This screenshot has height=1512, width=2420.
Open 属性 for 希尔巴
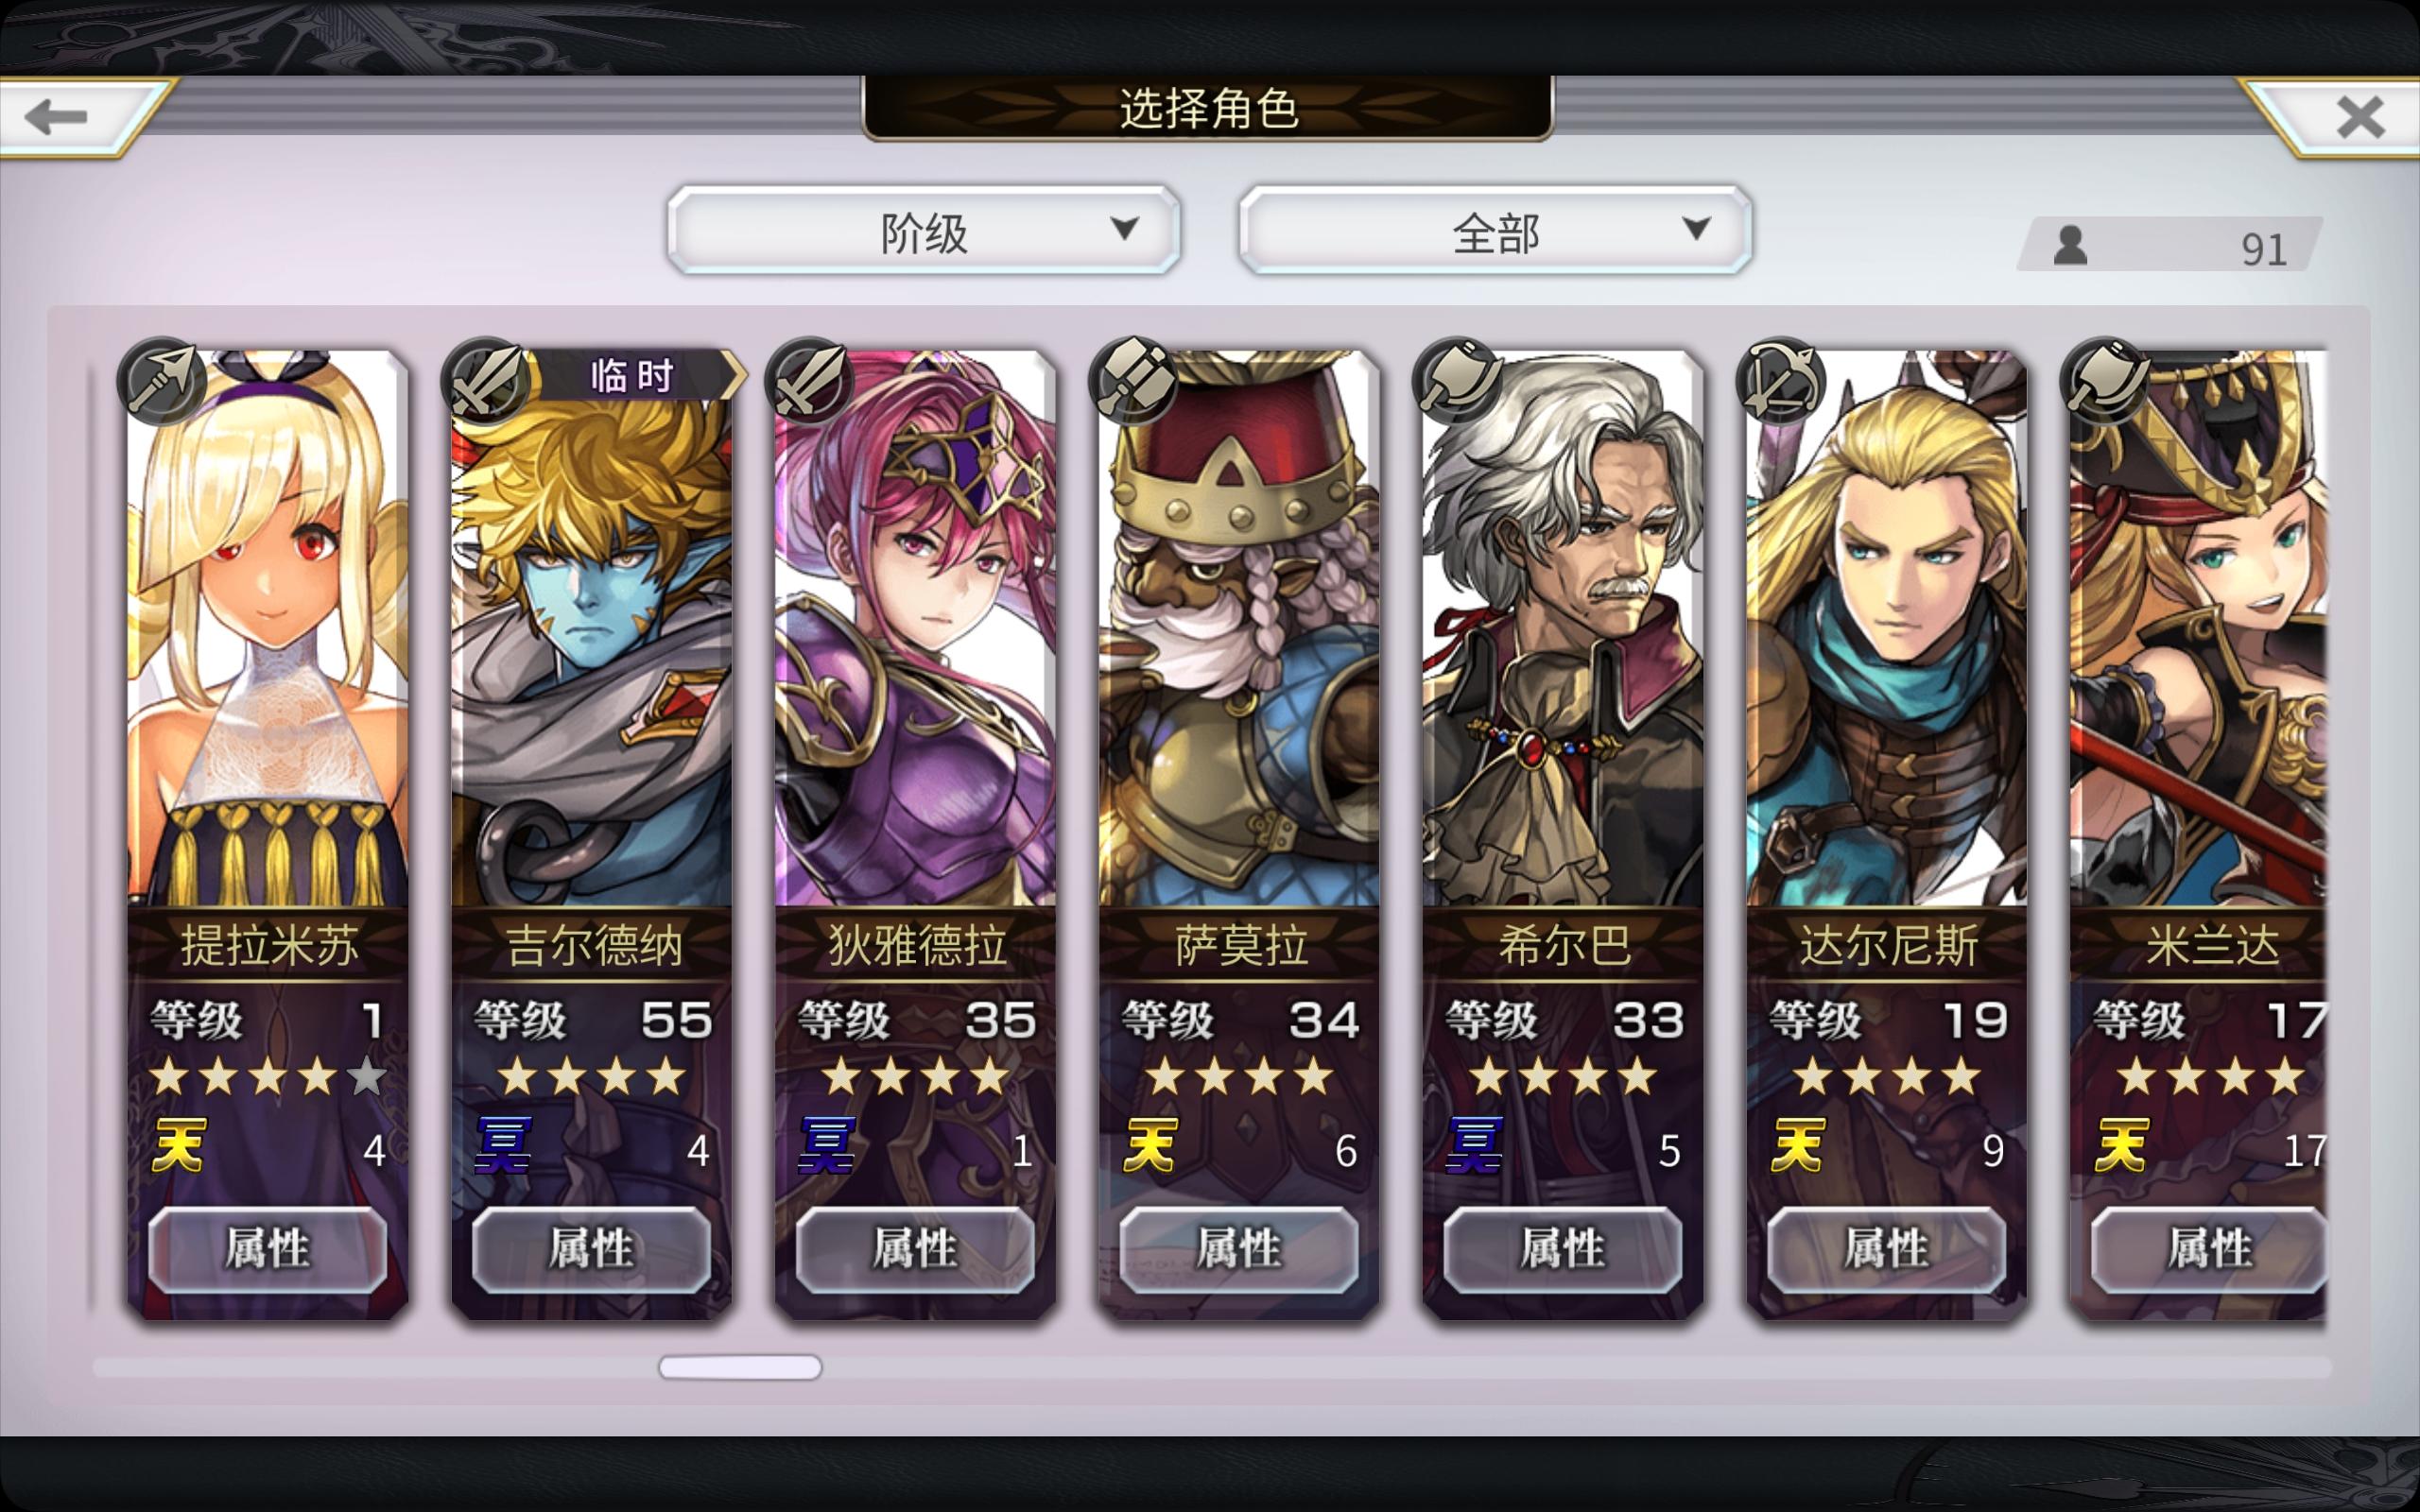coord(1562,1249)
